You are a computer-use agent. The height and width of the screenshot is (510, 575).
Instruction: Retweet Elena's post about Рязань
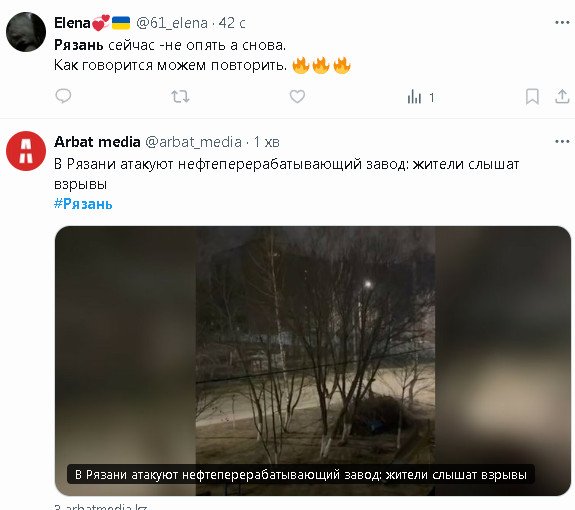point(180,97)
